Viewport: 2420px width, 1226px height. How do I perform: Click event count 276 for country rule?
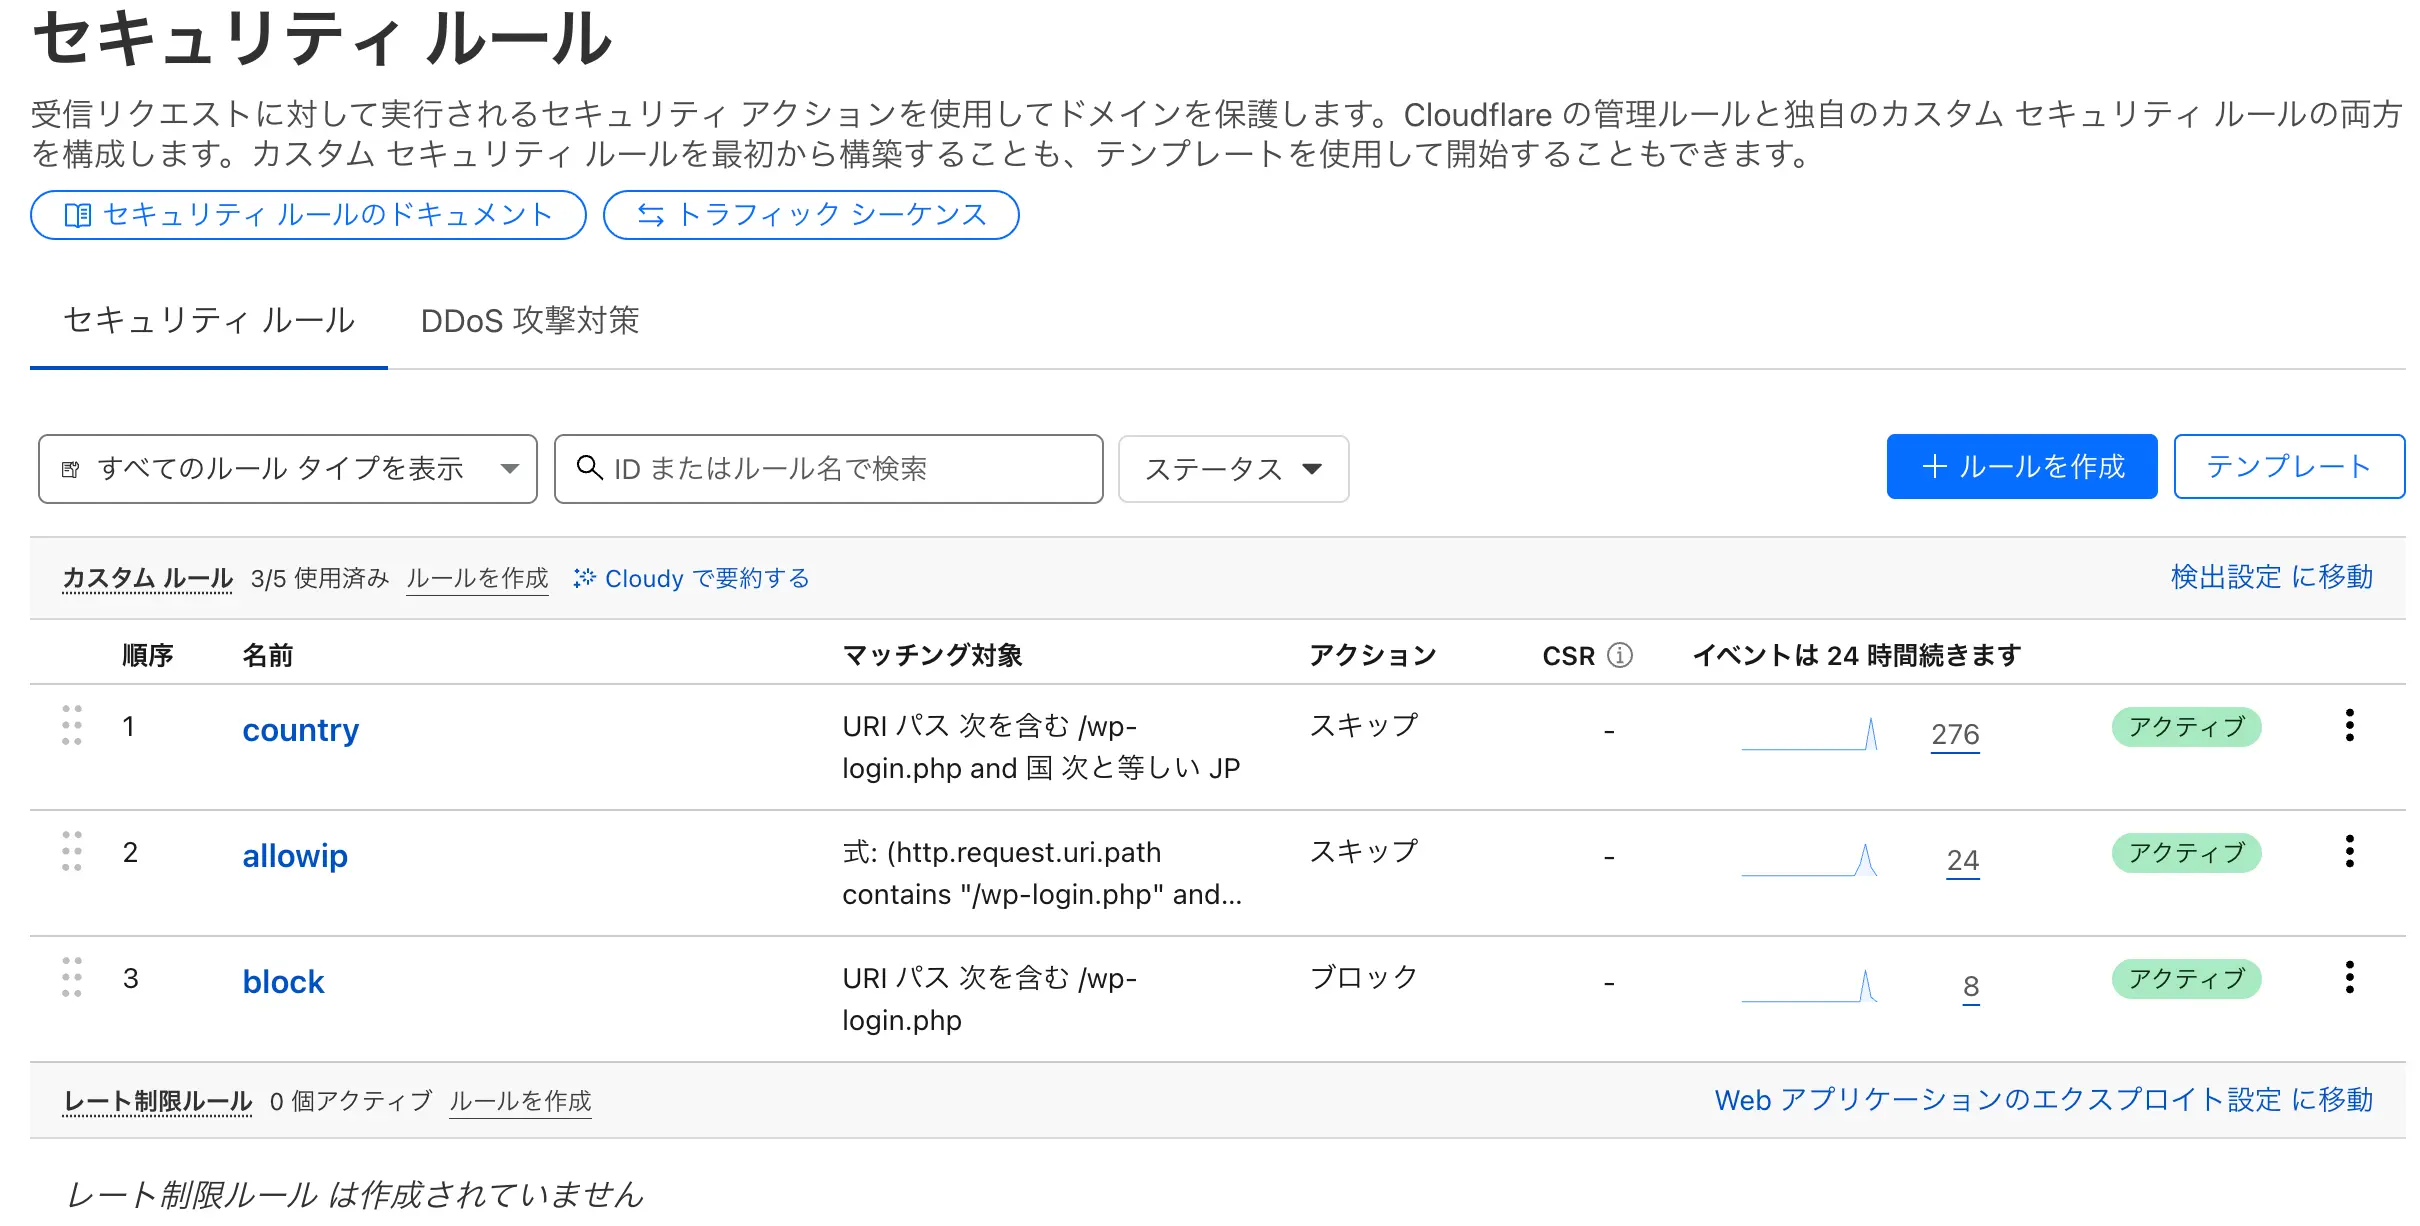coord(1954,735)
